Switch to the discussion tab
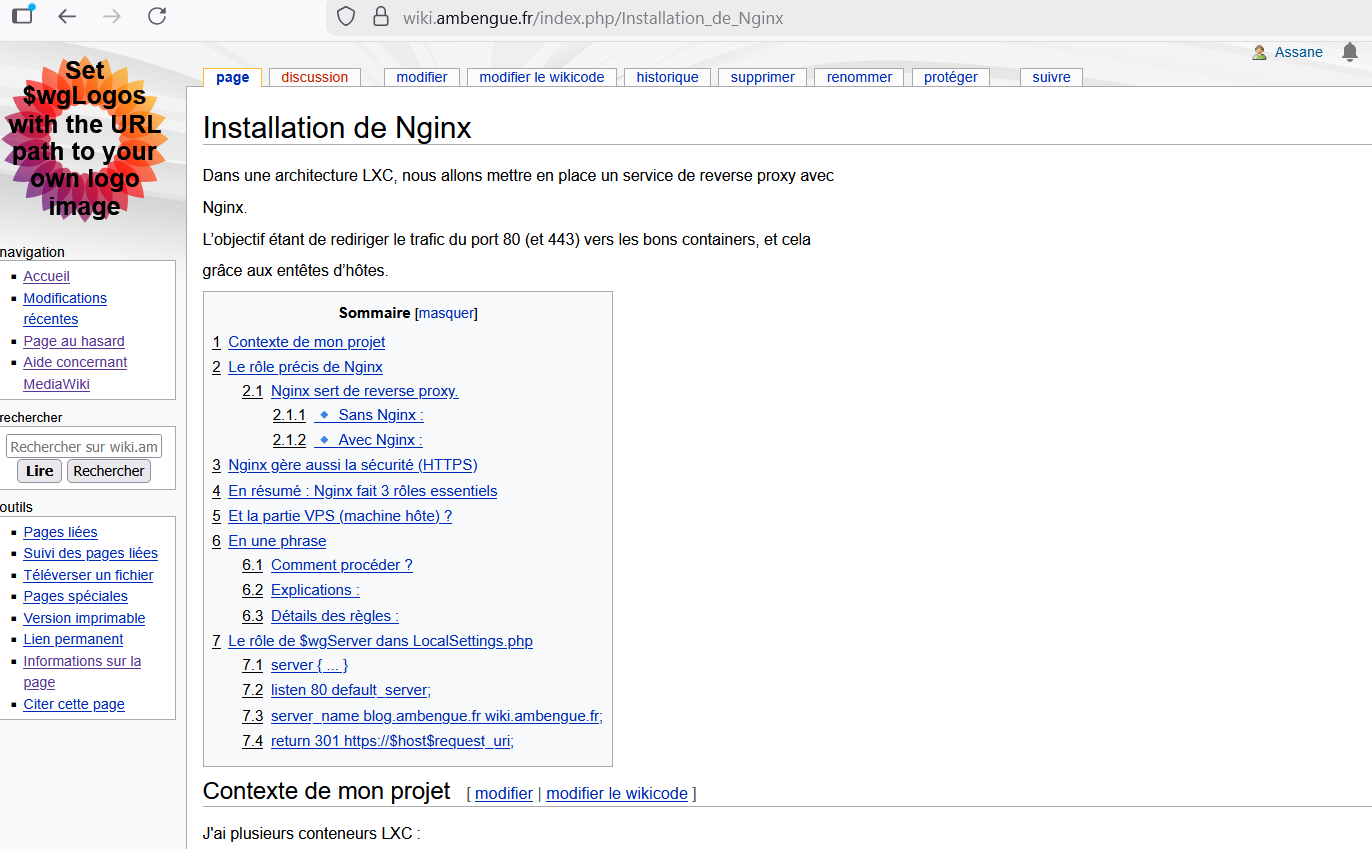The height and width of the screenshot is (849, 1372). pyautogui.click(x=314, y=76)
